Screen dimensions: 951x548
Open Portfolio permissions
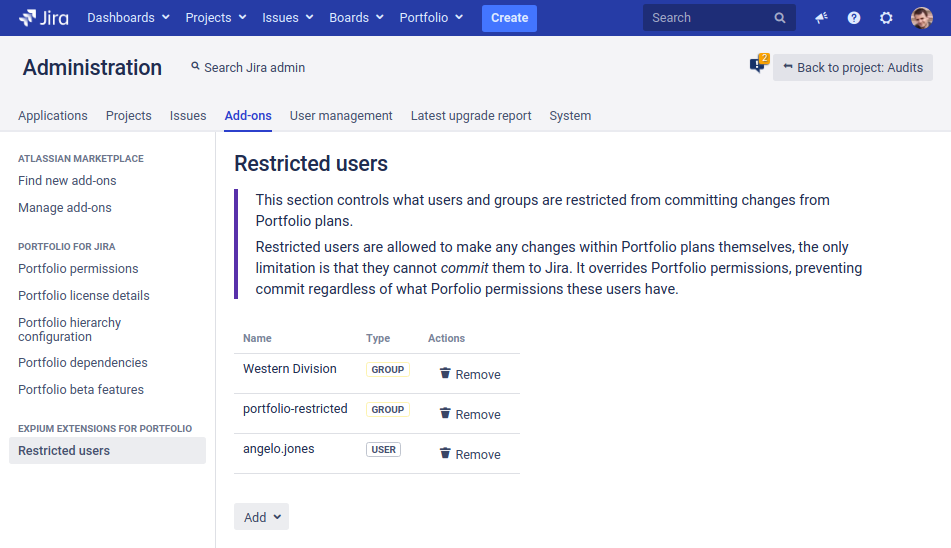78,269
